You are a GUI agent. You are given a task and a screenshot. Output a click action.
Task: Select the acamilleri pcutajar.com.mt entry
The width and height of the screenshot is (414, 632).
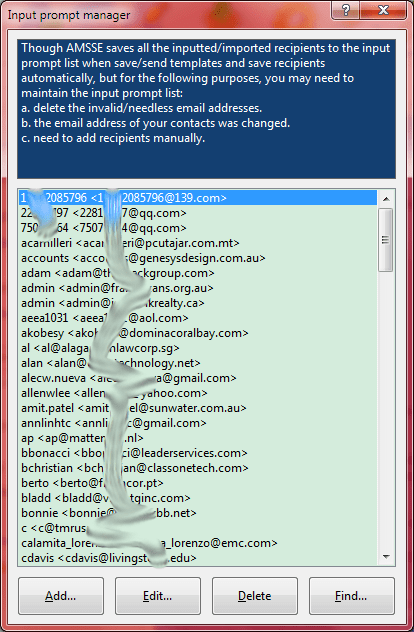(198, 243)
